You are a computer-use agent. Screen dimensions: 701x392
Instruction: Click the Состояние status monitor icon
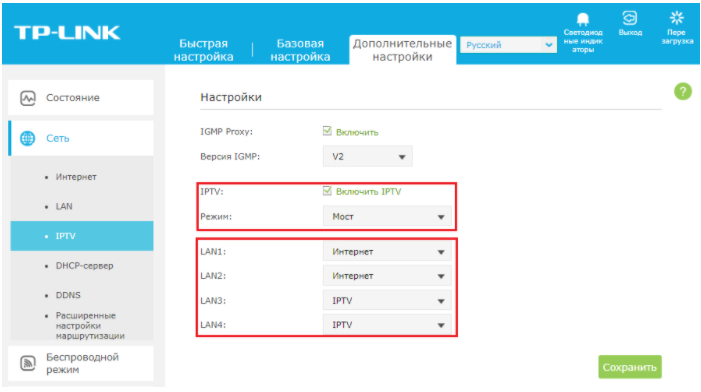point(28,98)
